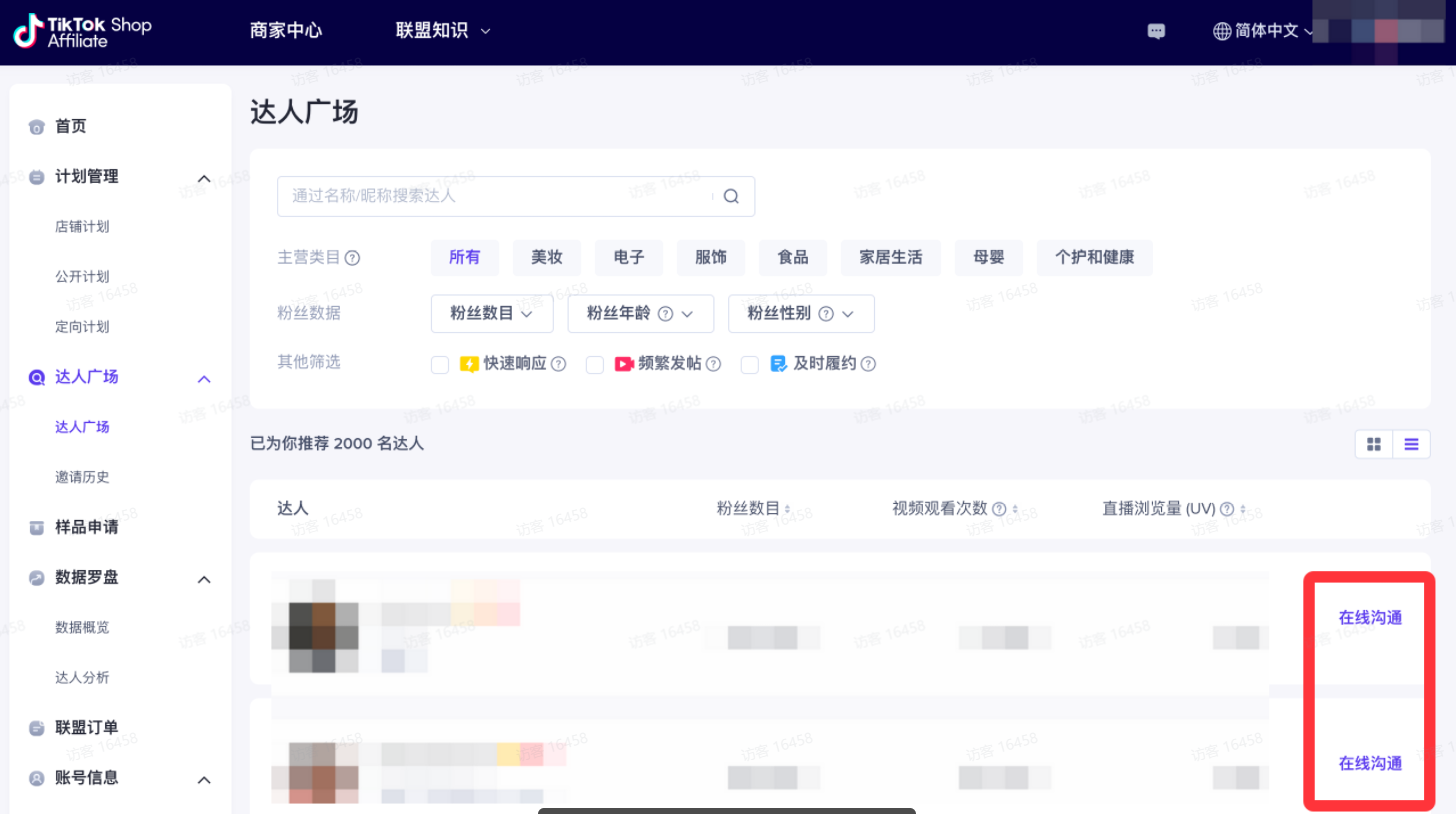The image size is (1456, 814).
Task: Collapse the 账号信息 sidebar section
Action: click(x=204, y=779)
